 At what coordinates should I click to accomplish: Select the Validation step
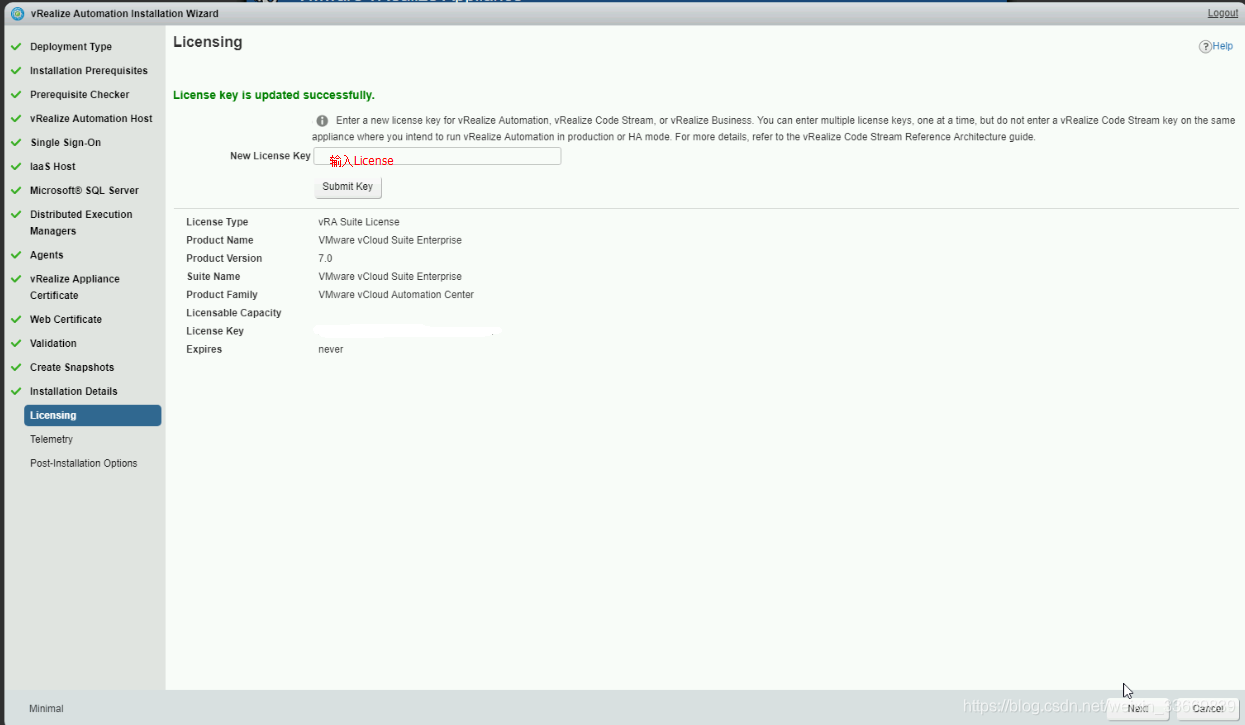click(53, 344)
